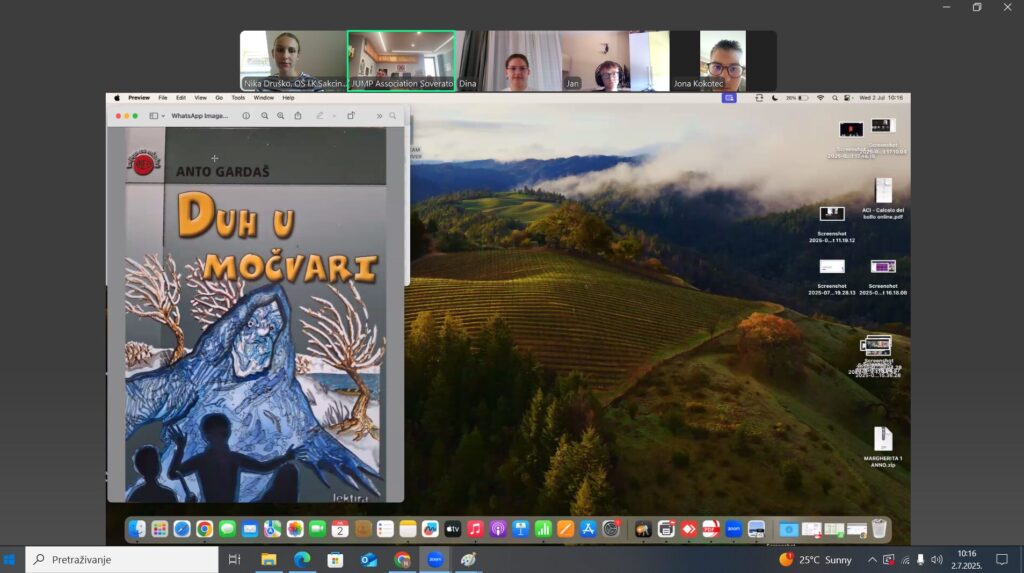Screen dimensions: 1024x573
Task: Open Photos from the Mac dock
Action: point(295,529)
